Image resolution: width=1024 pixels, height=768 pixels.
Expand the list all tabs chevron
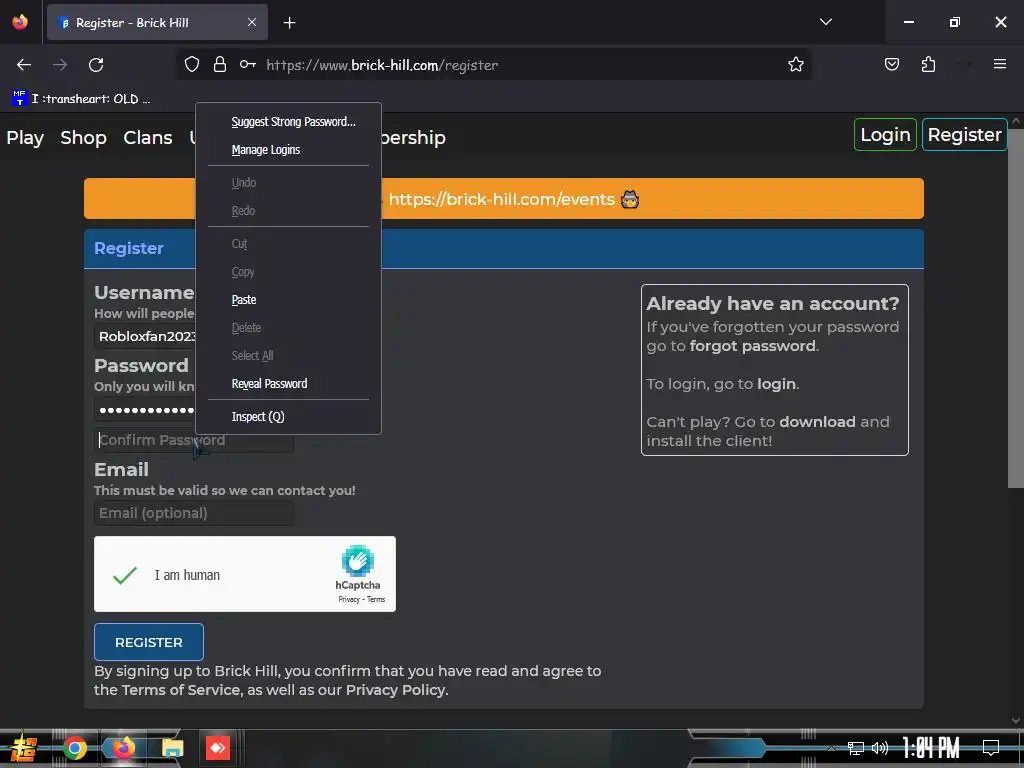825,22
